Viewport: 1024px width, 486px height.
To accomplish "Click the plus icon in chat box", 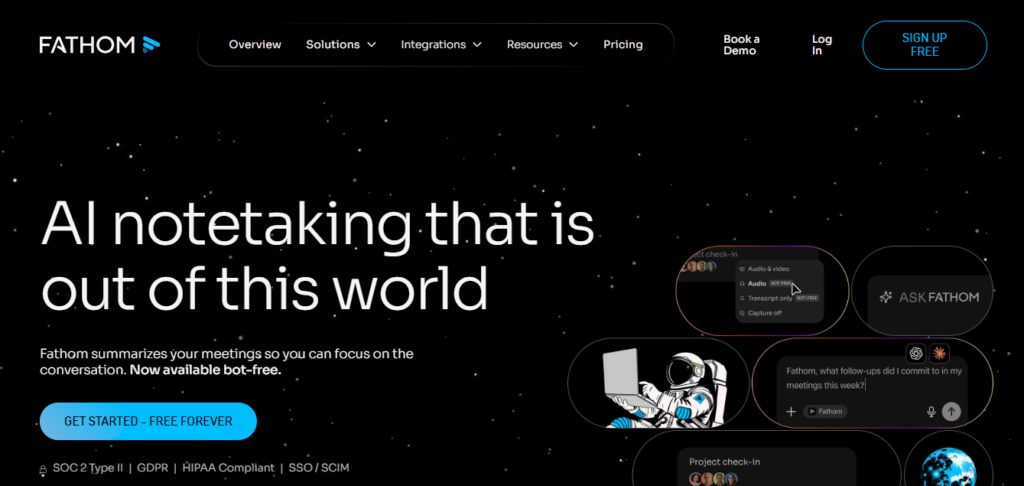I will (x=791, y=412).
